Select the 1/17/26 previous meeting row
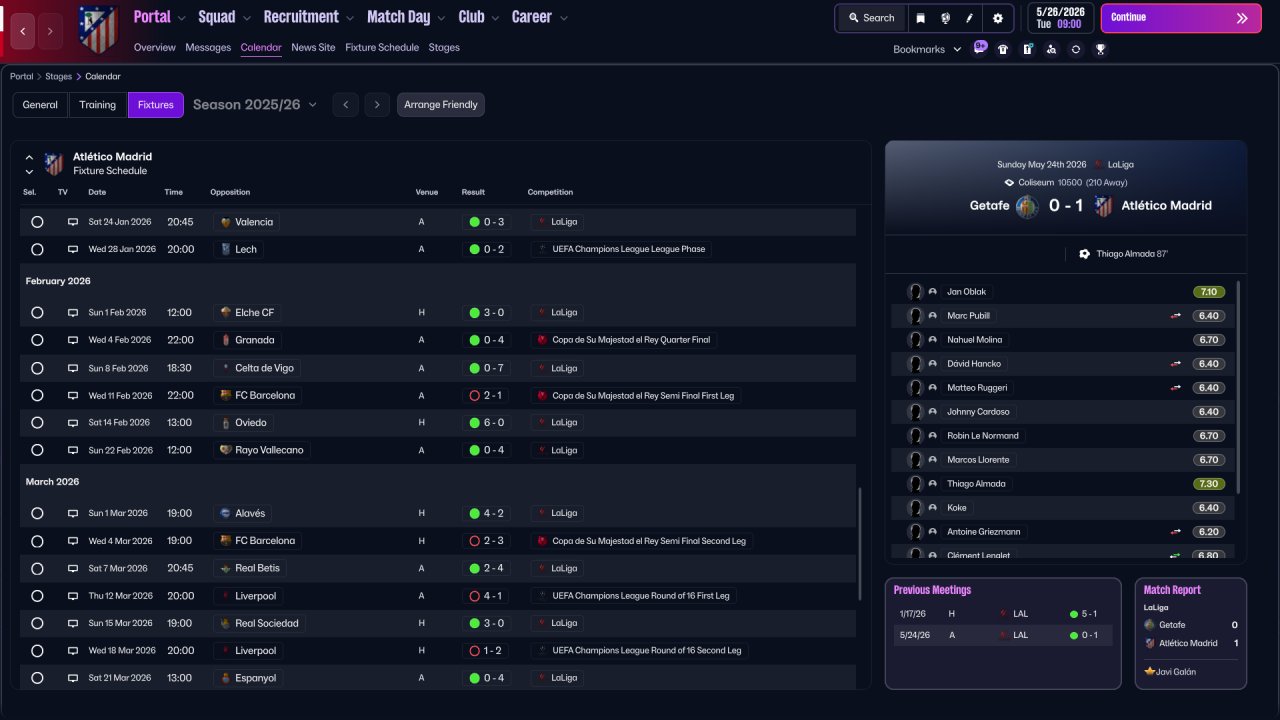The width and height of the screenshot is (1280, 720). coord(1002,614)
